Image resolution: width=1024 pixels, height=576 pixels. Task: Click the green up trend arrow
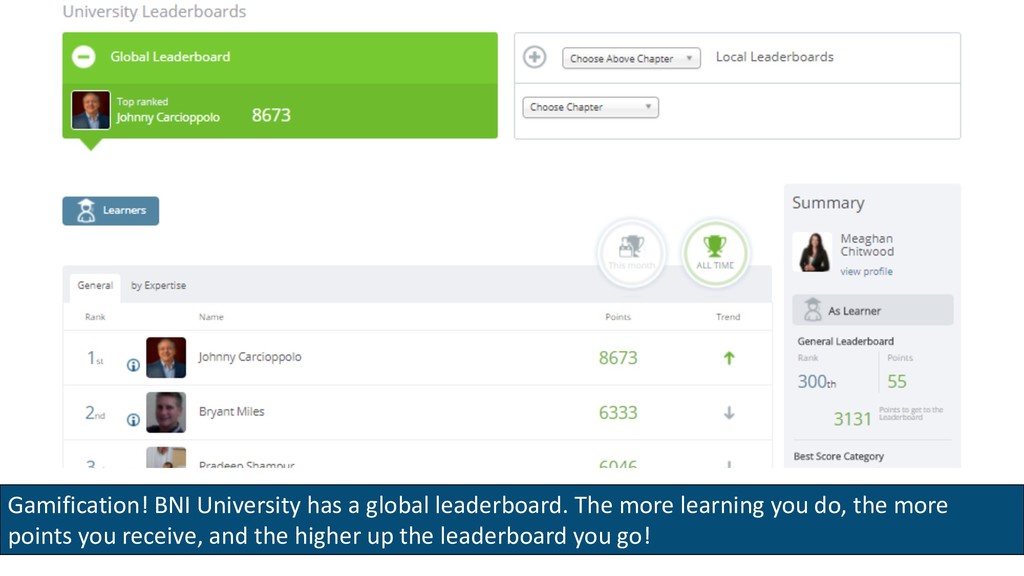(x=729, y=358)
